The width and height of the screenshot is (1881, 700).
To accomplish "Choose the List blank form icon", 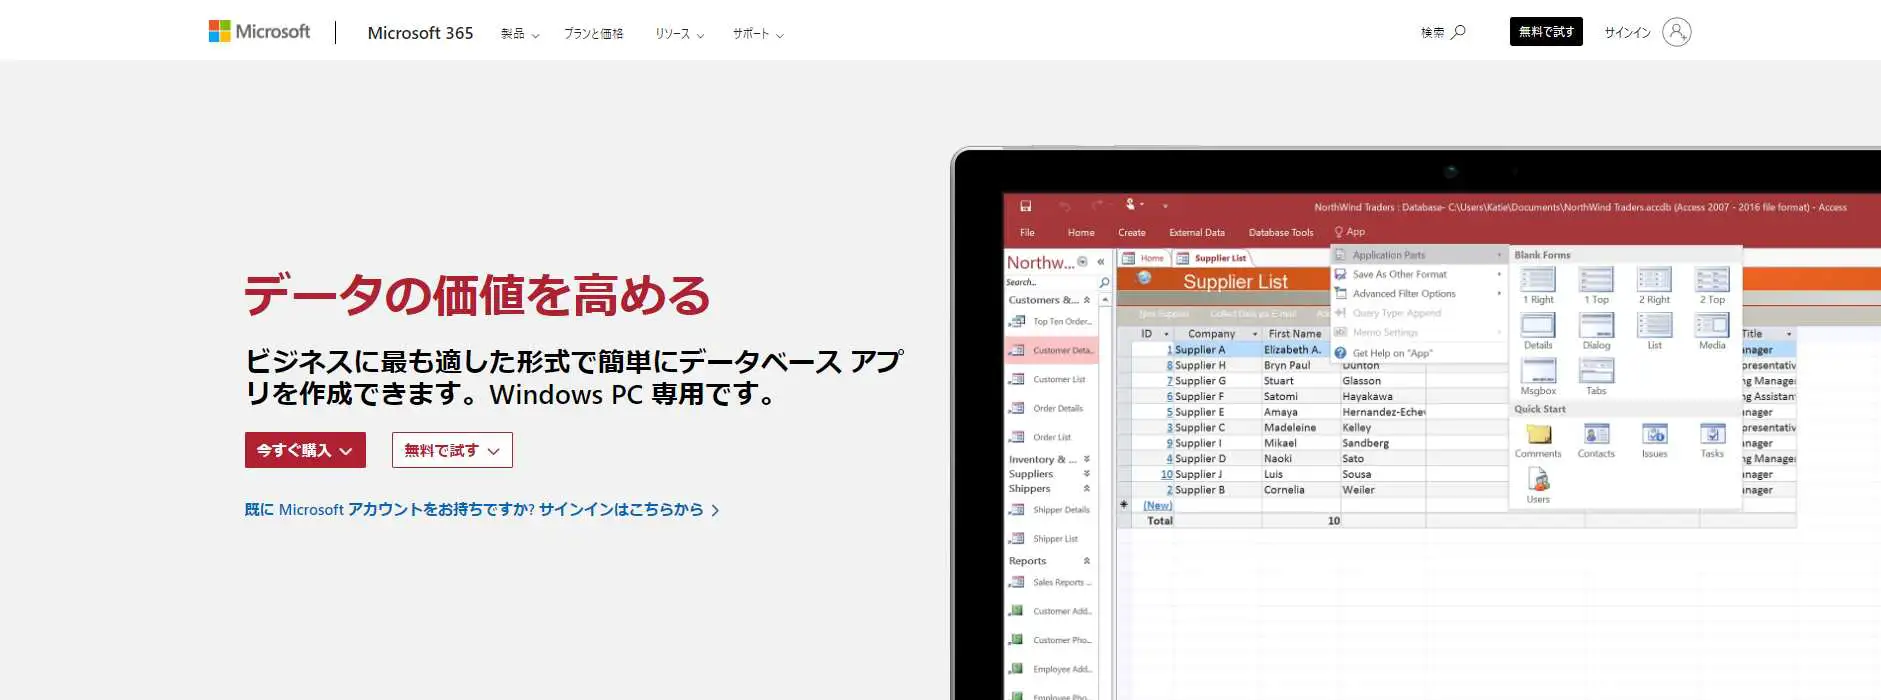I will (1654, 325).
